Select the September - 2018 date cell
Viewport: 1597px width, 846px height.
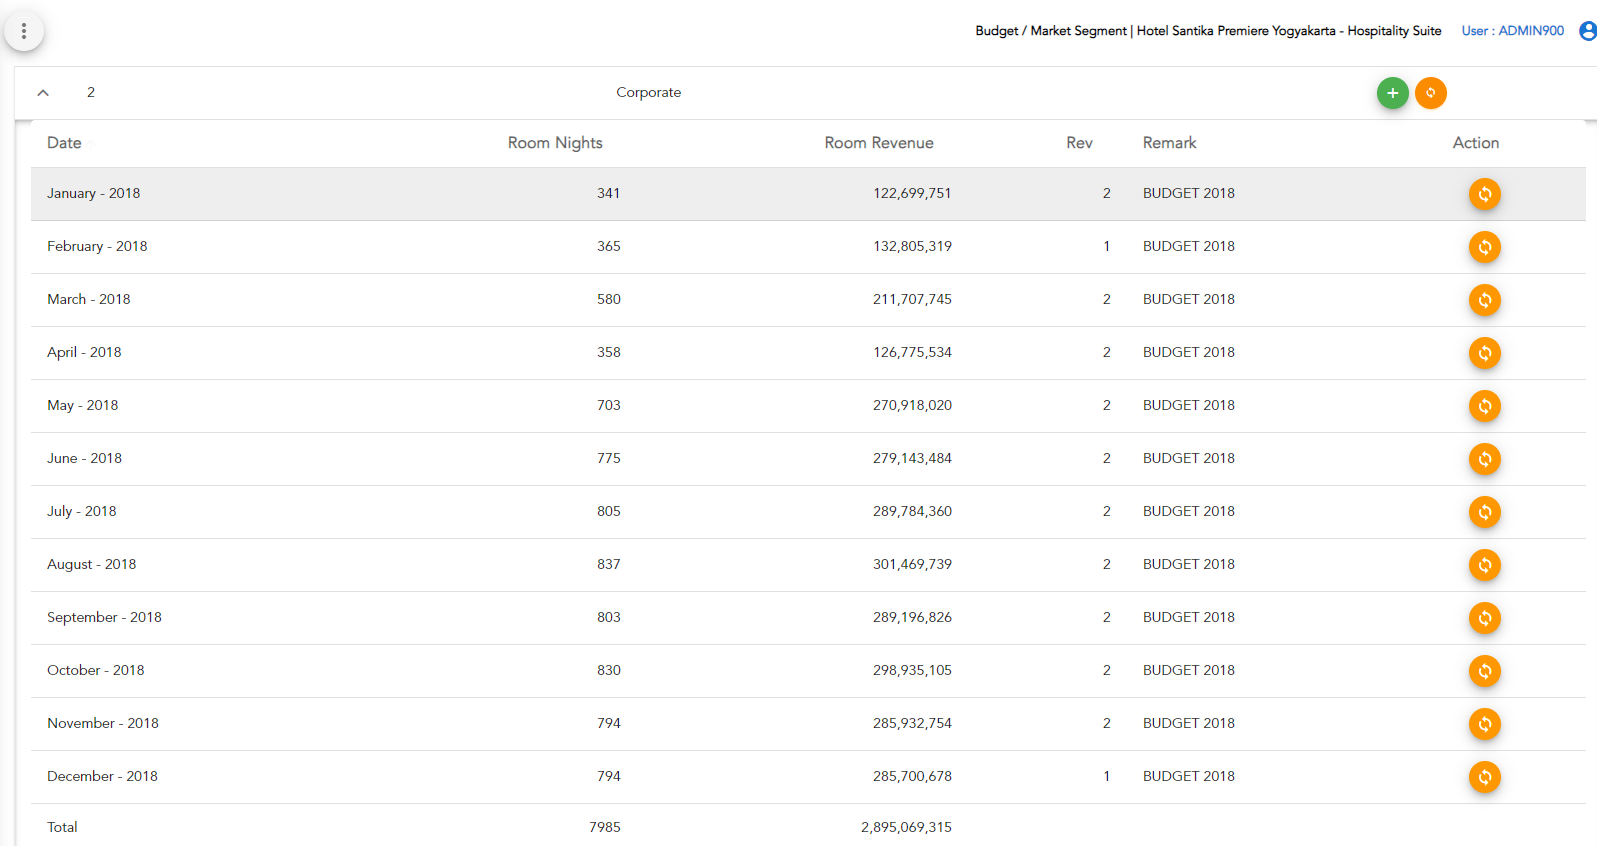point(104,617)
